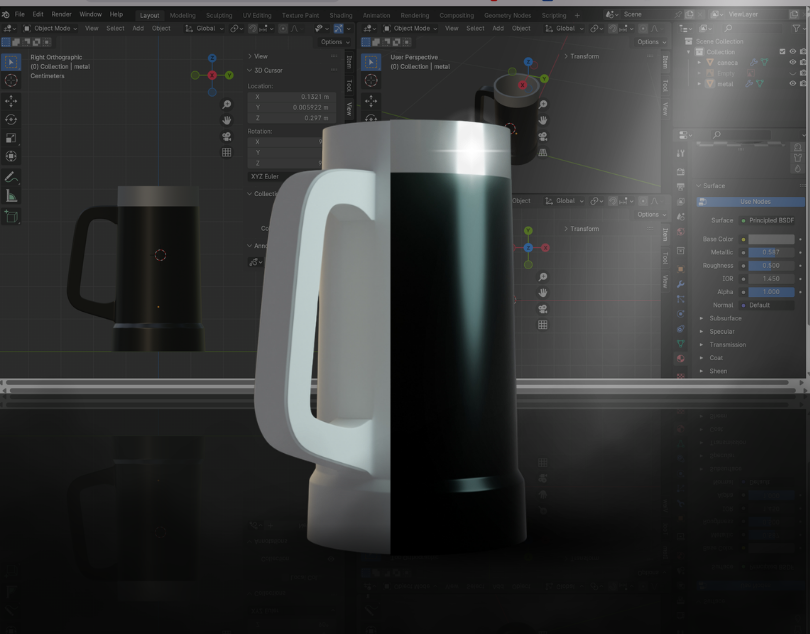Hide the caneca object in outliner
Image resolution: width=810 pixels, height=634 pixels.
coord(792,62)
